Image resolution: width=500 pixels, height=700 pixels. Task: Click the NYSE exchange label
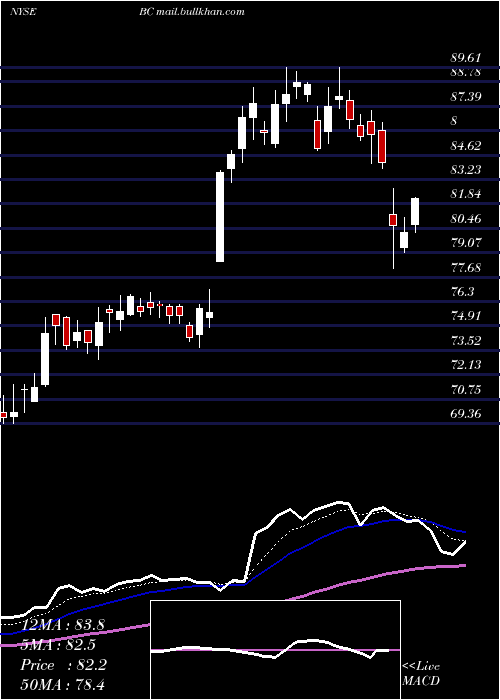click(x=22, y=12)
